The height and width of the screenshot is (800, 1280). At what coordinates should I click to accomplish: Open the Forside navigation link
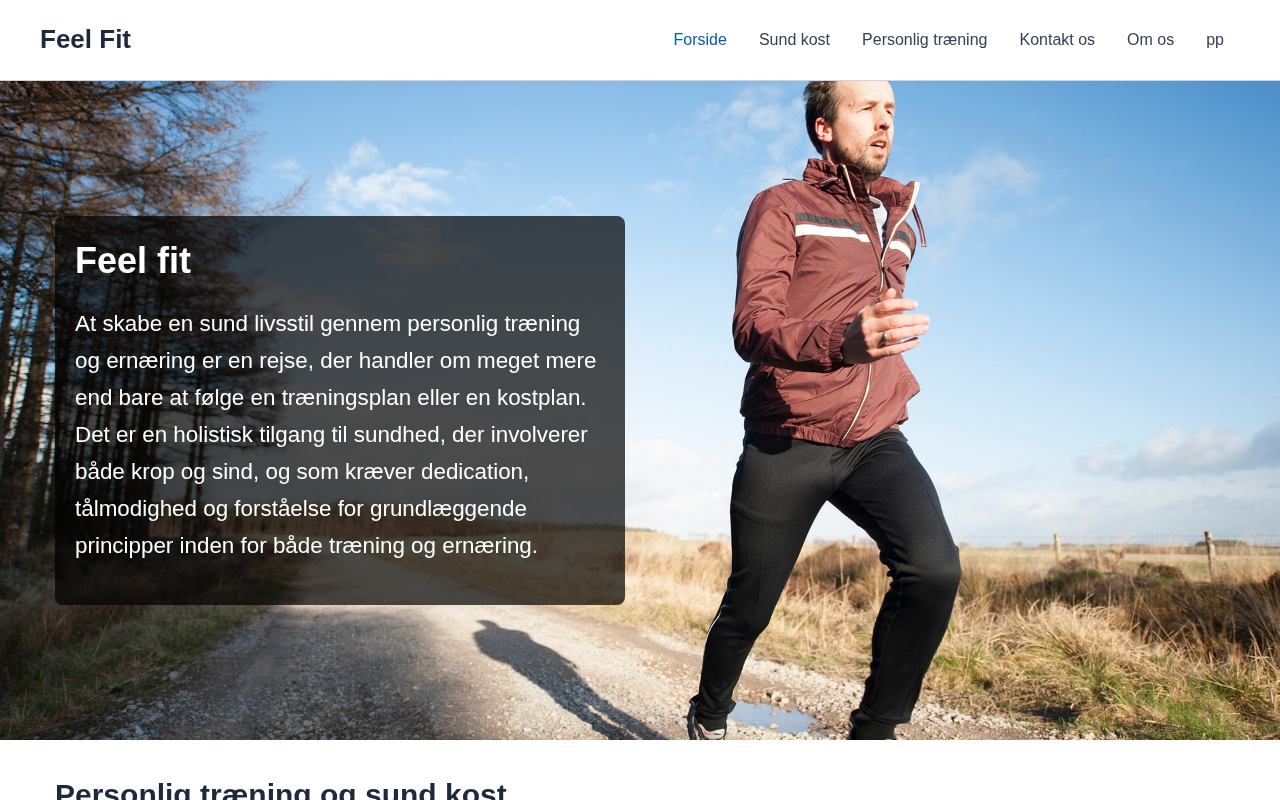[x=700, y=40]
